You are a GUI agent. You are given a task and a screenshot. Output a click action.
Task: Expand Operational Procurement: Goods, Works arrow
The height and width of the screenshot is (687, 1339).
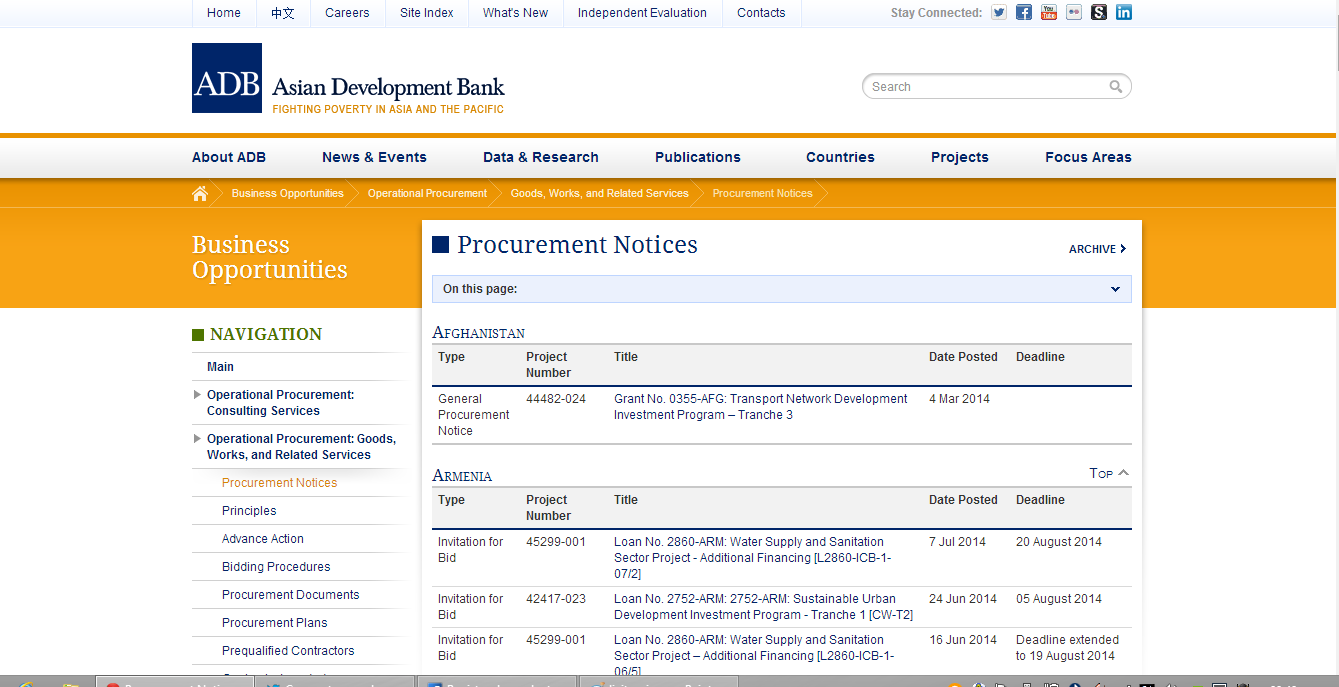[x=197, y=439]
